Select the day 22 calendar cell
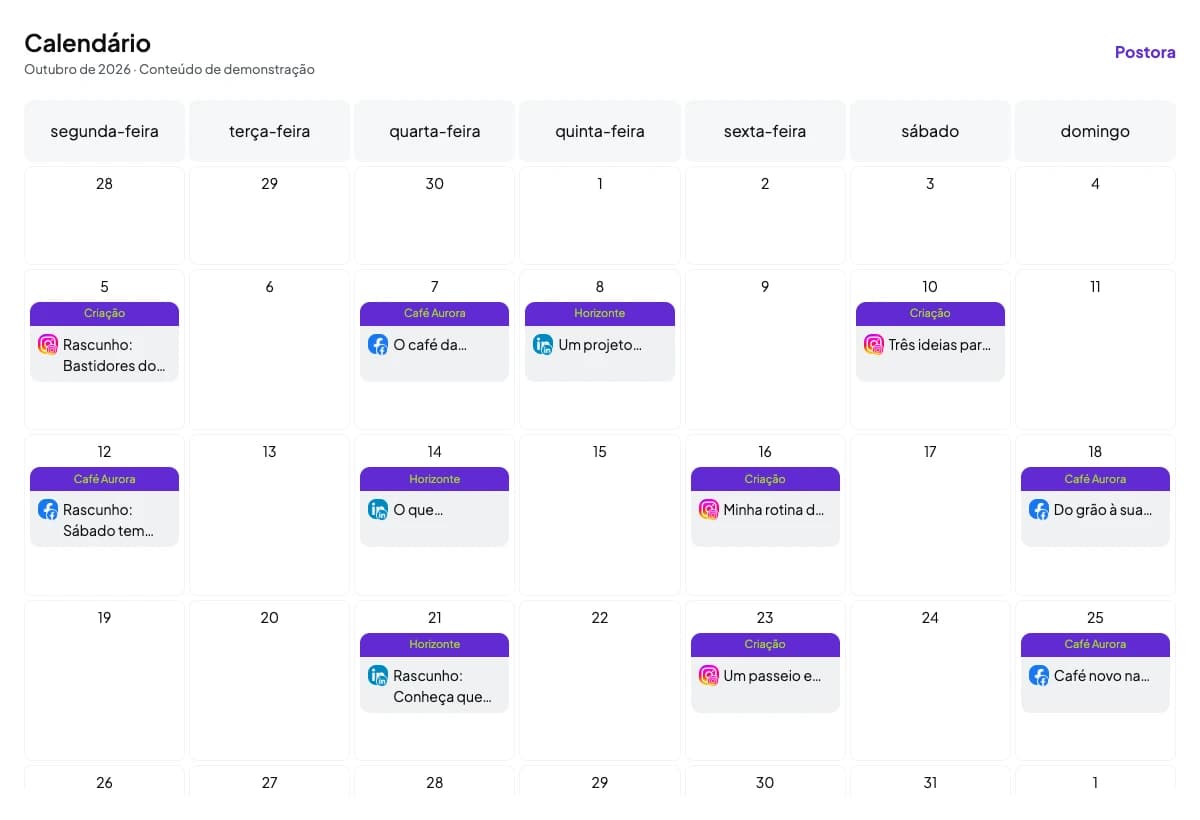Viewport: 1200px width, 820px height. (600, 680)
